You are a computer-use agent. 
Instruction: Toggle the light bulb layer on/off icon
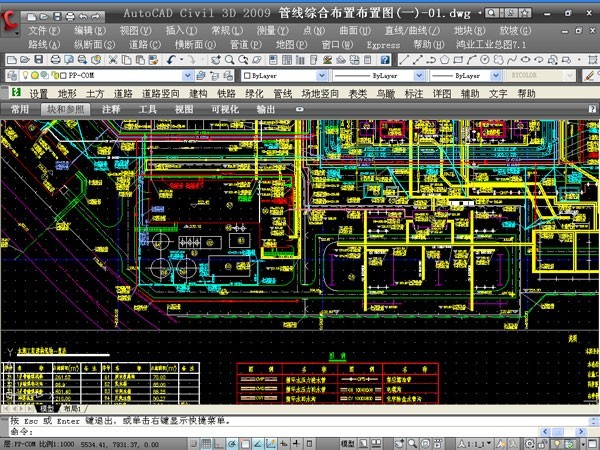click(x=25, y=76)
